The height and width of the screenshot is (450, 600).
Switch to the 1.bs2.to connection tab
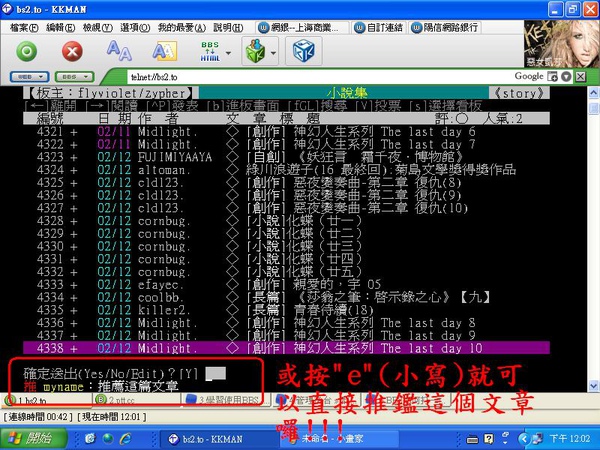tap(46, 400)
